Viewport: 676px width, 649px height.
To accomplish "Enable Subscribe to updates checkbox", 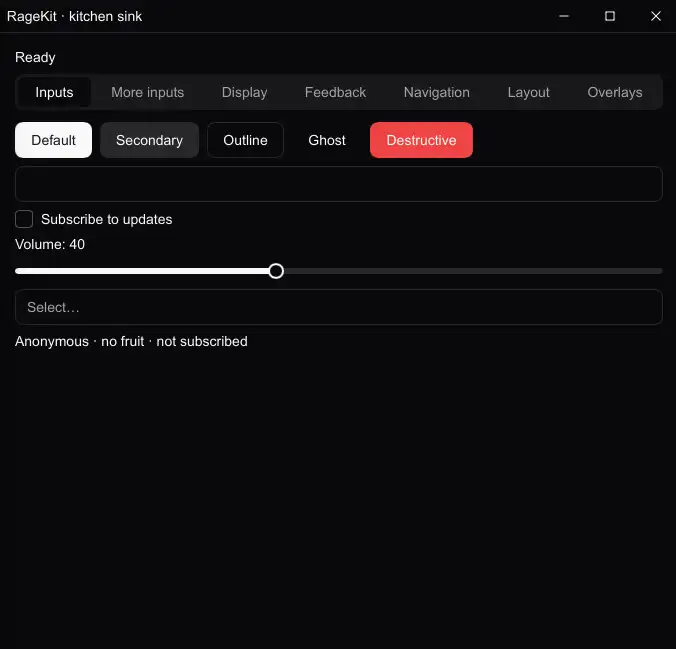I will 24,219.
